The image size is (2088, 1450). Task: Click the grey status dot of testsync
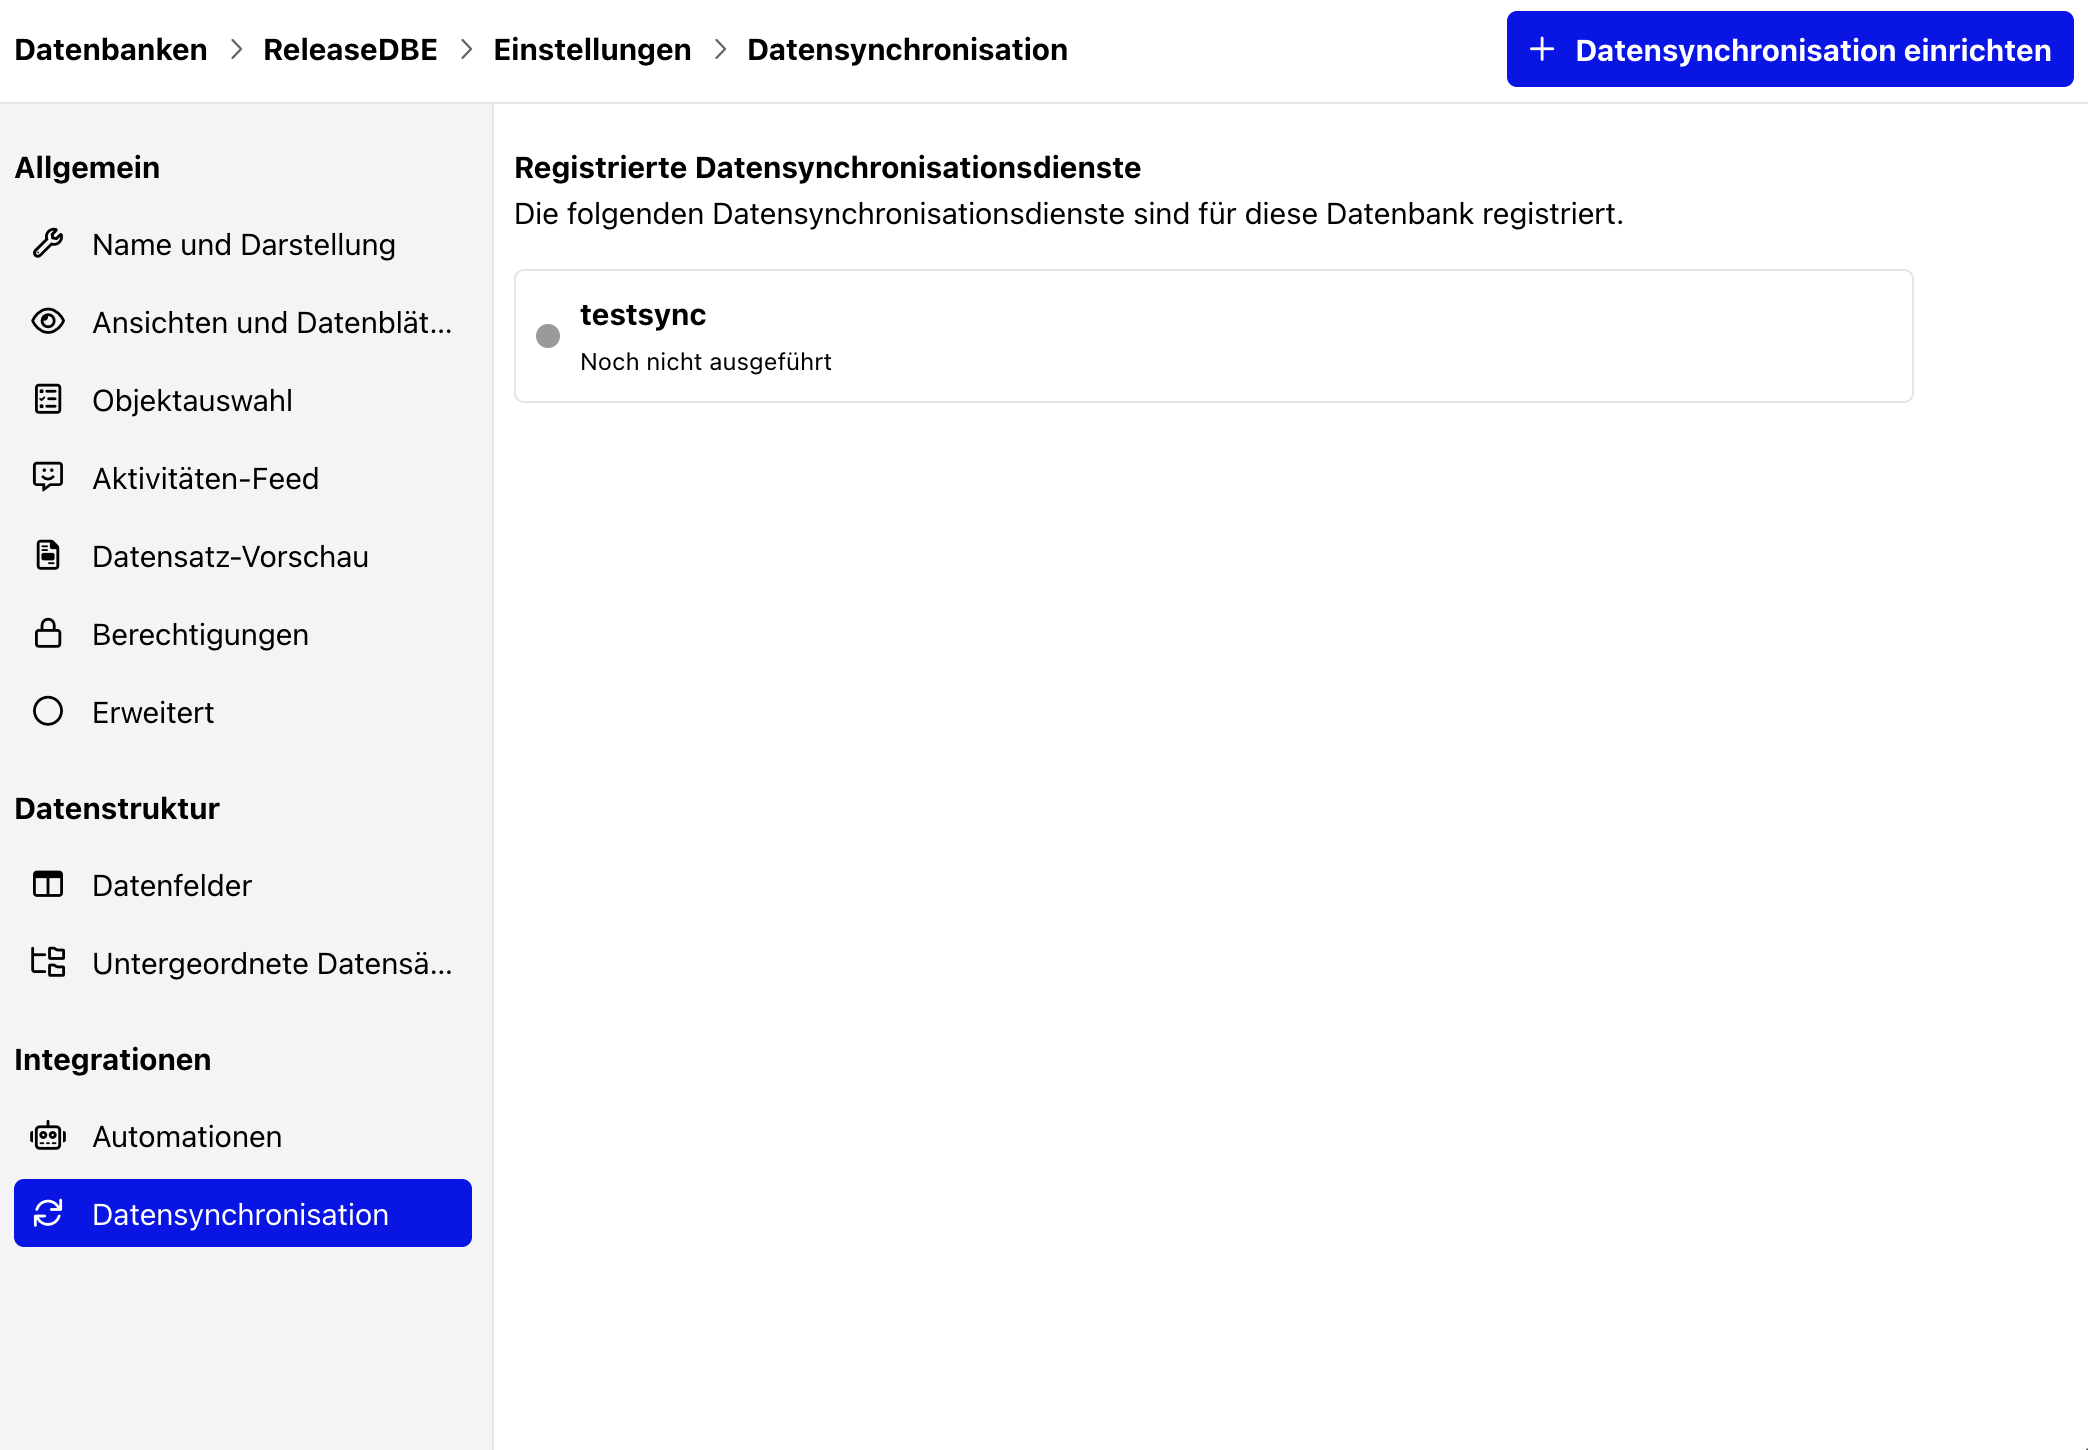point(548,336)
